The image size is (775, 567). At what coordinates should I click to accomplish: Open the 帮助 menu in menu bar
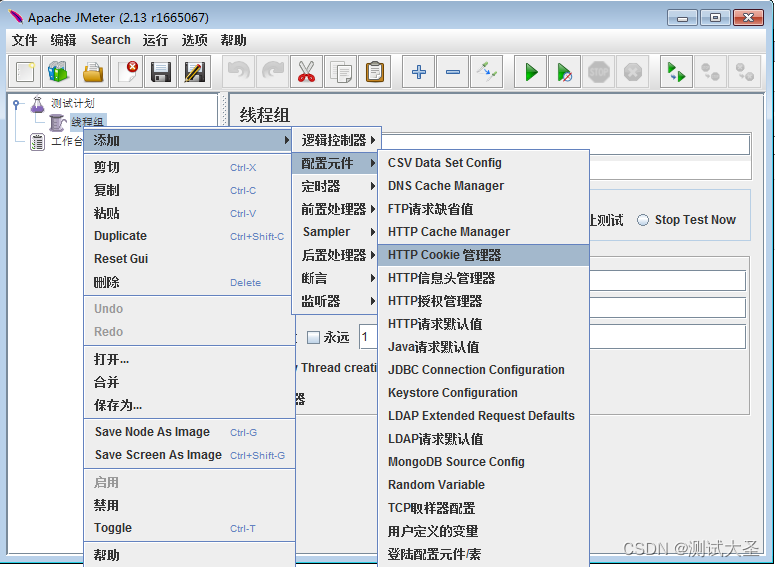tap(233, 40)
